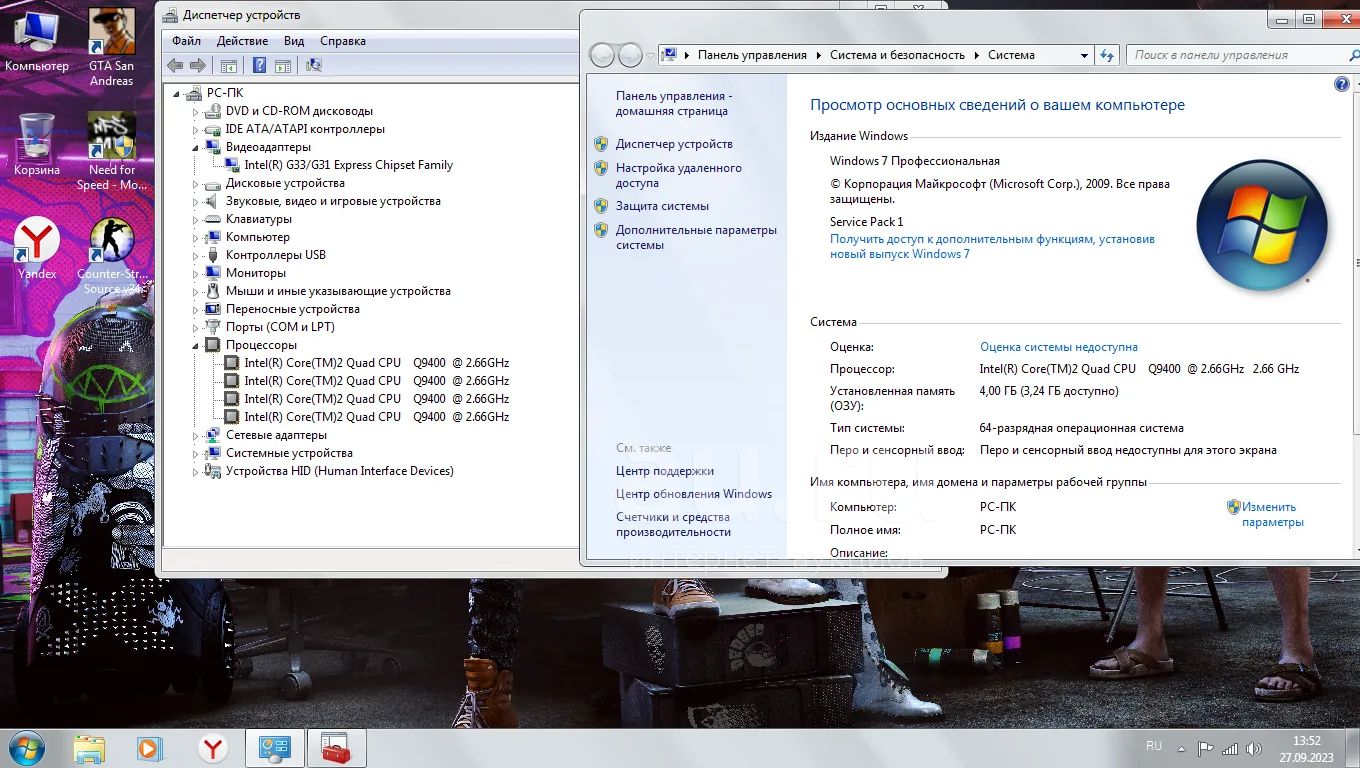
Task: Expand the Мониторы device category
Action: [196, 272]
